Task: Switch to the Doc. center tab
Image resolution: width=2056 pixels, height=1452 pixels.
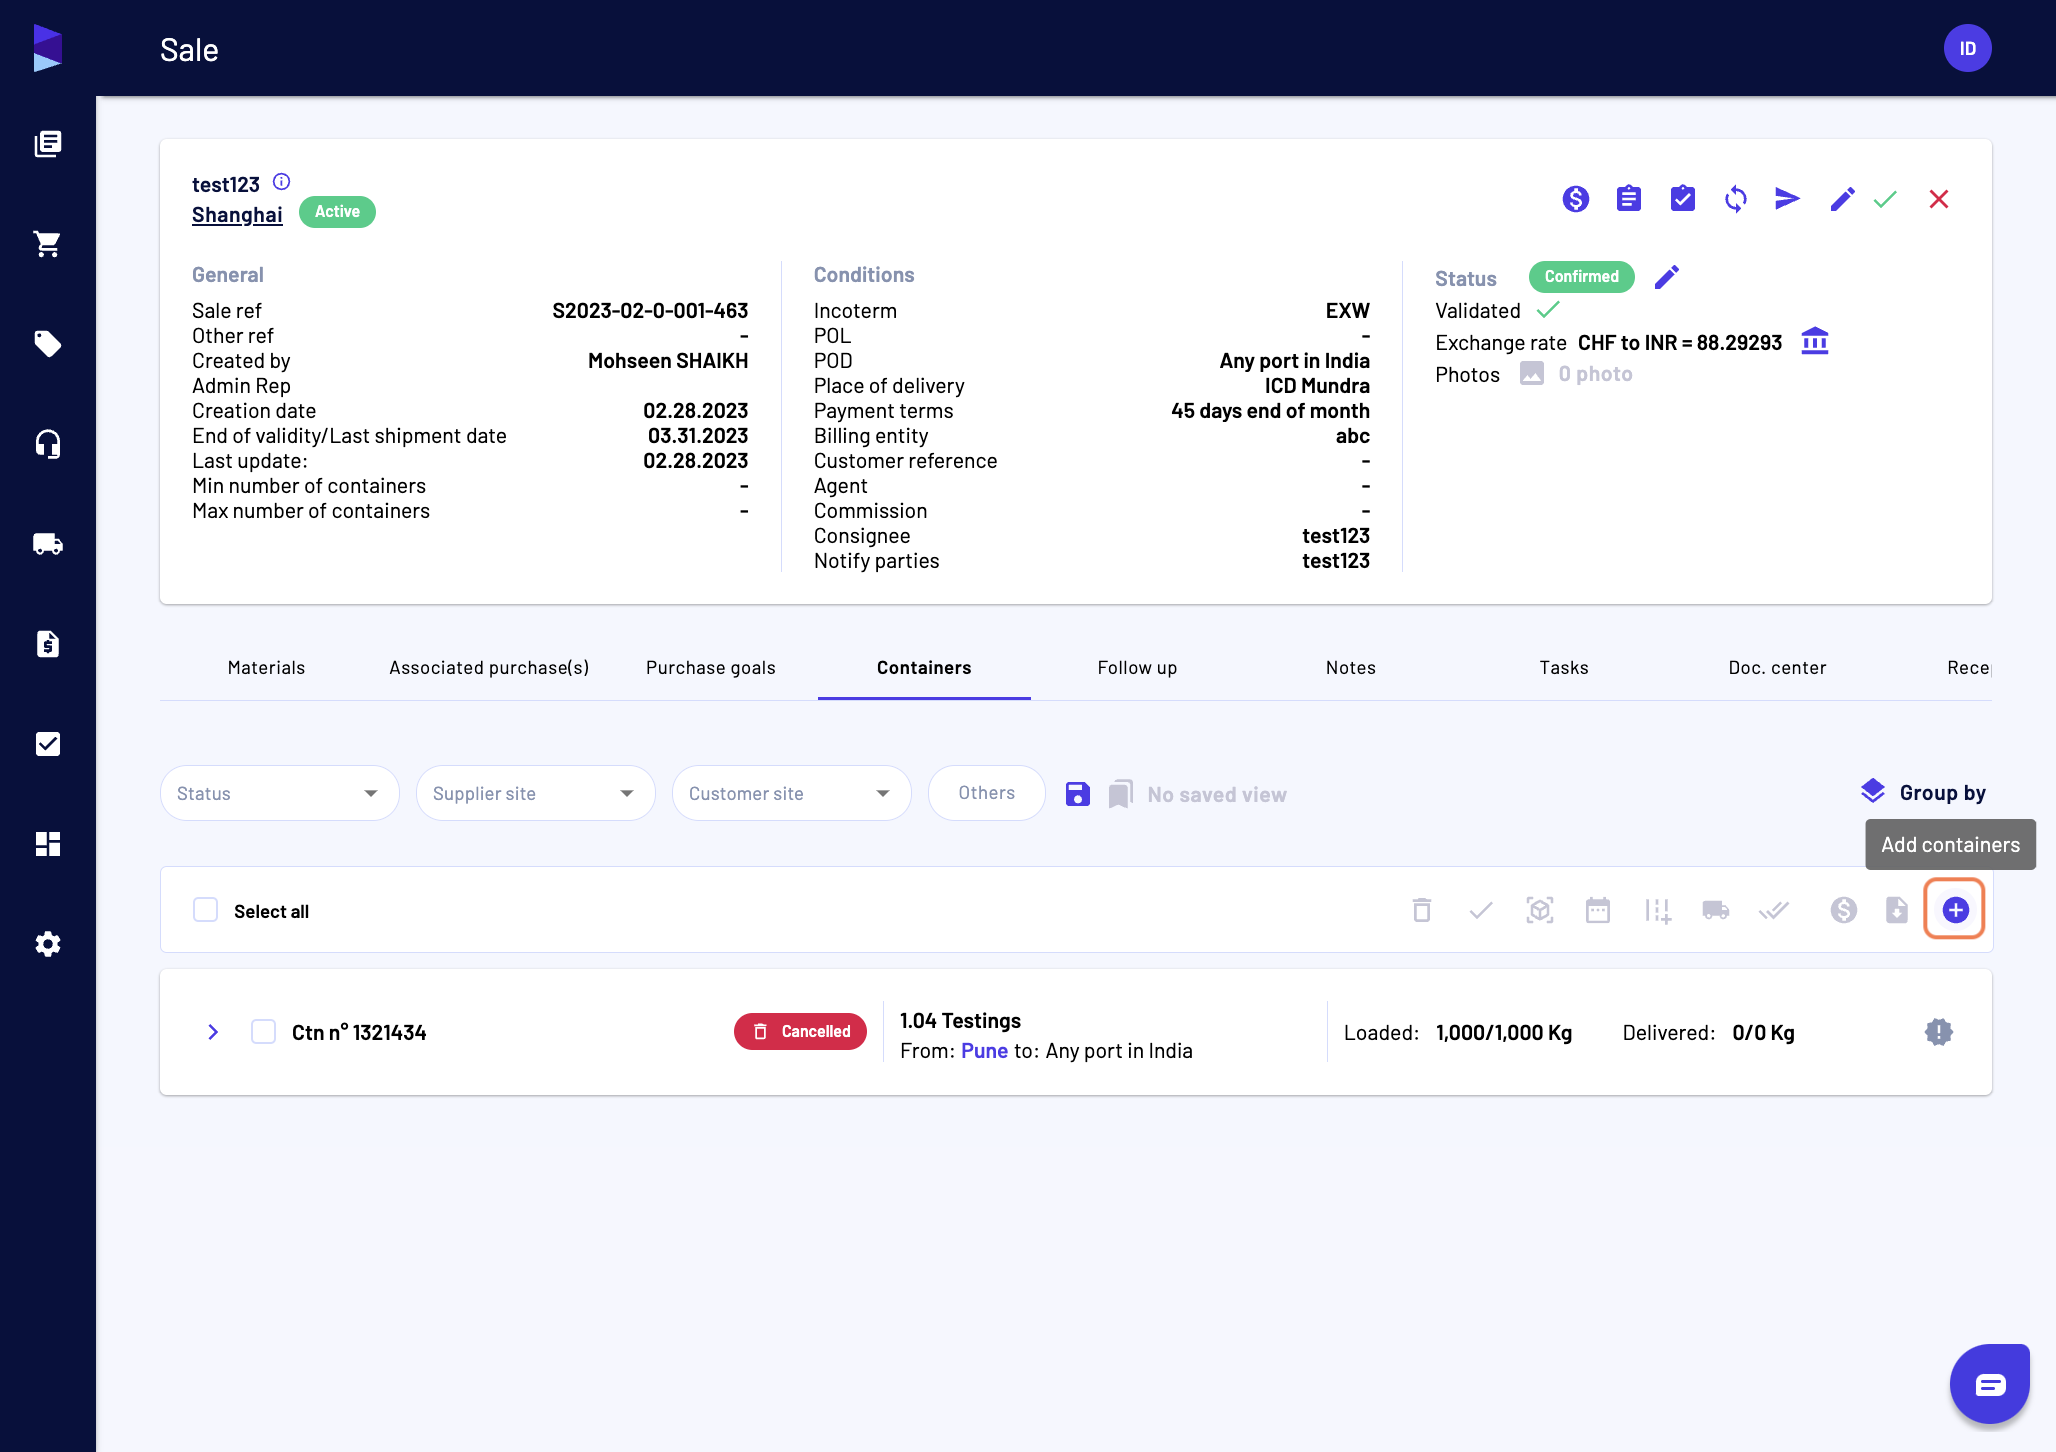Action: coord(1777,668)
